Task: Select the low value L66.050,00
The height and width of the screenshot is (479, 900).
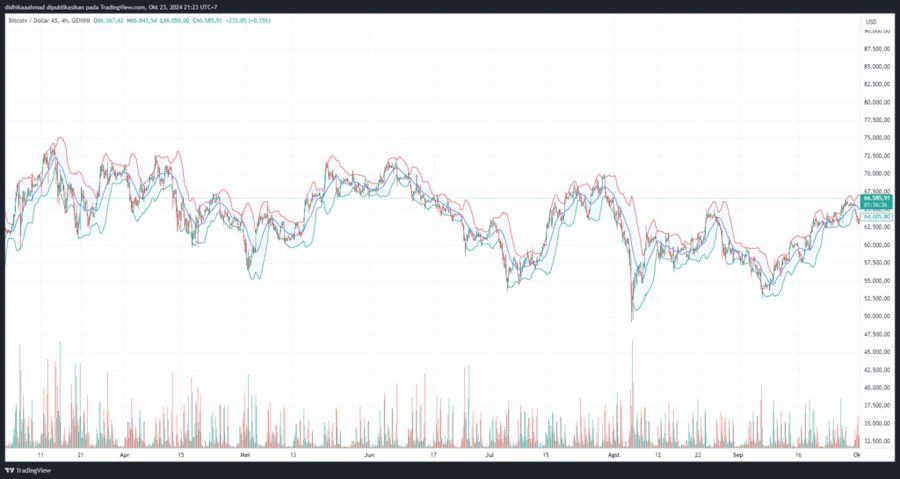Action: point(174,21)
